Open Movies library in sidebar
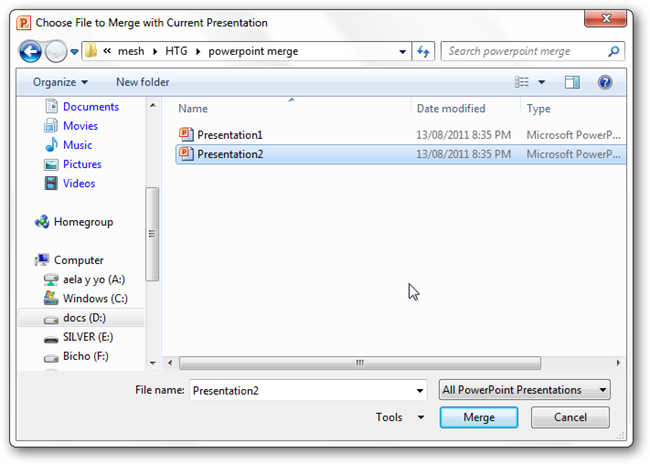This screenshot has height=464, width=650. click(x=80, y=126)
